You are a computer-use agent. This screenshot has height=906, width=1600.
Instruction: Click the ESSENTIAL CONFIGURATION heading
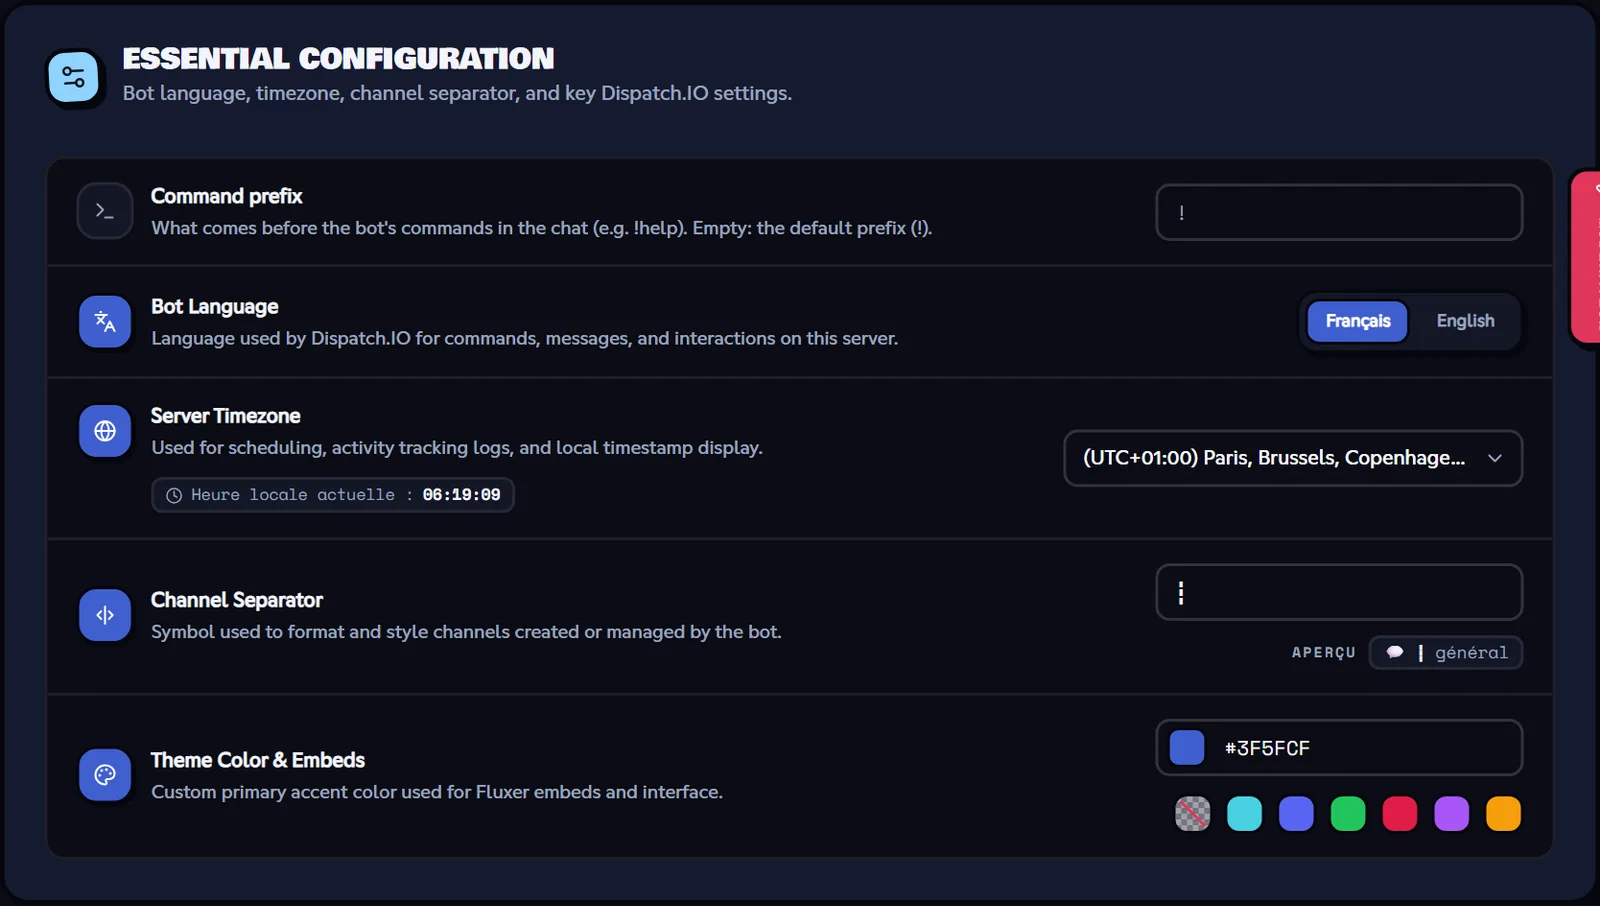[338, 59]
